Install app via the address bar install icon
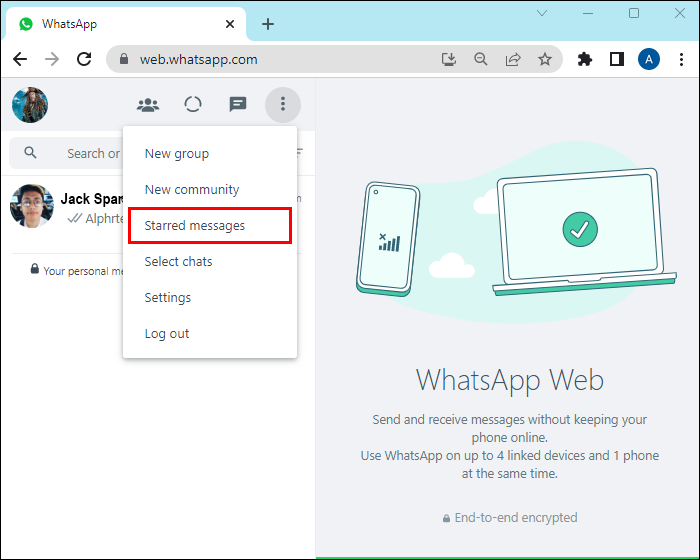Viewport: 700px width, 560px height. [x=449, y=59]
